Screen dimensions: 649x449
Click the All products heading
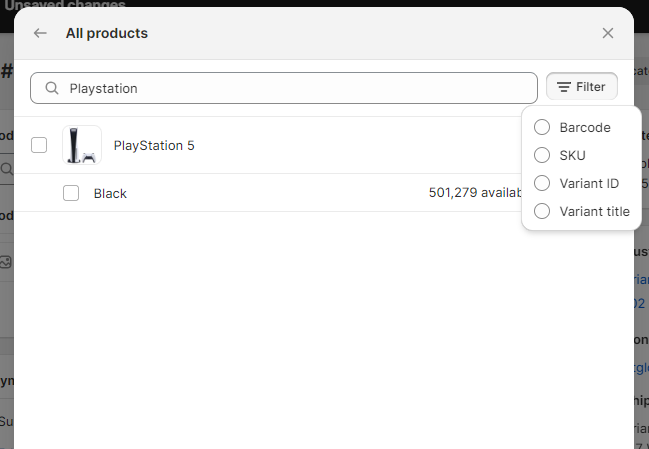click(x=107, y=33)
